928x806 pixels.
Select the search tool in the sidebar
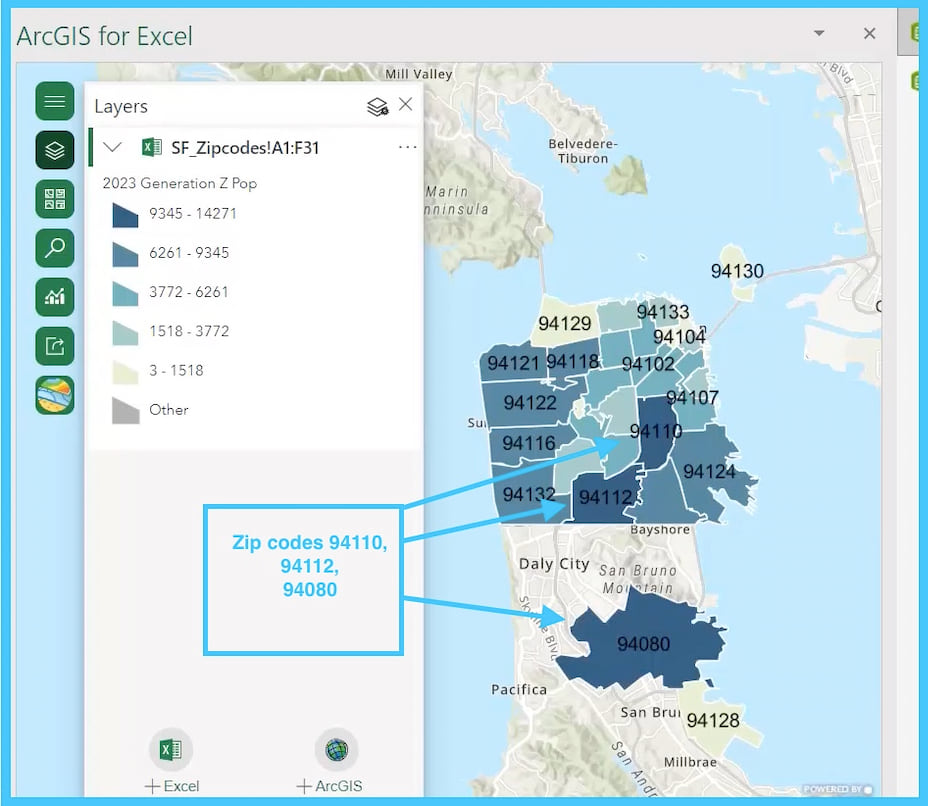(x=54, y=247)
